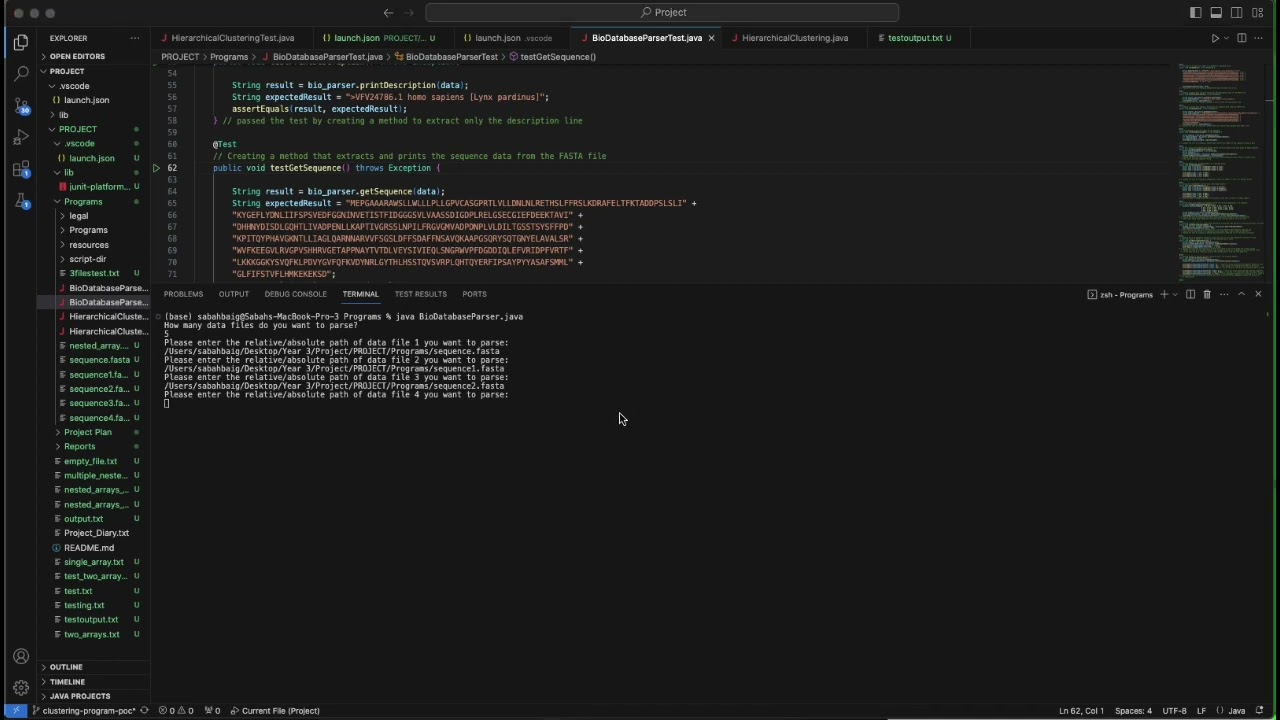This screenshot has width=1280, height=720.
Task: Open the Explorer view in activity bar
Action: [x=21, y=42]
